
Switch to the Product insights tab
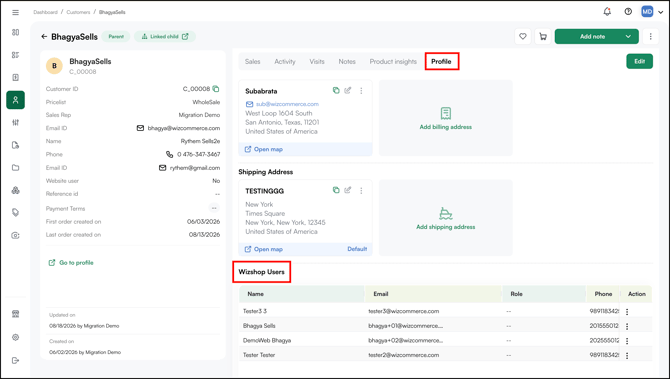click(x=393, y=62)
